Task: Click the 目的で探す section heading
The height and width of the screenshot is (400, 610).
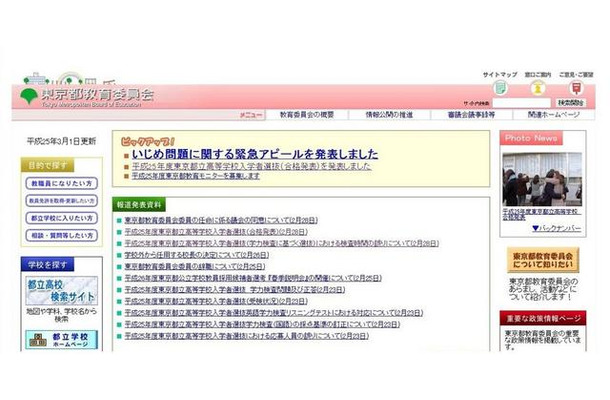Action: click(47, 165)
